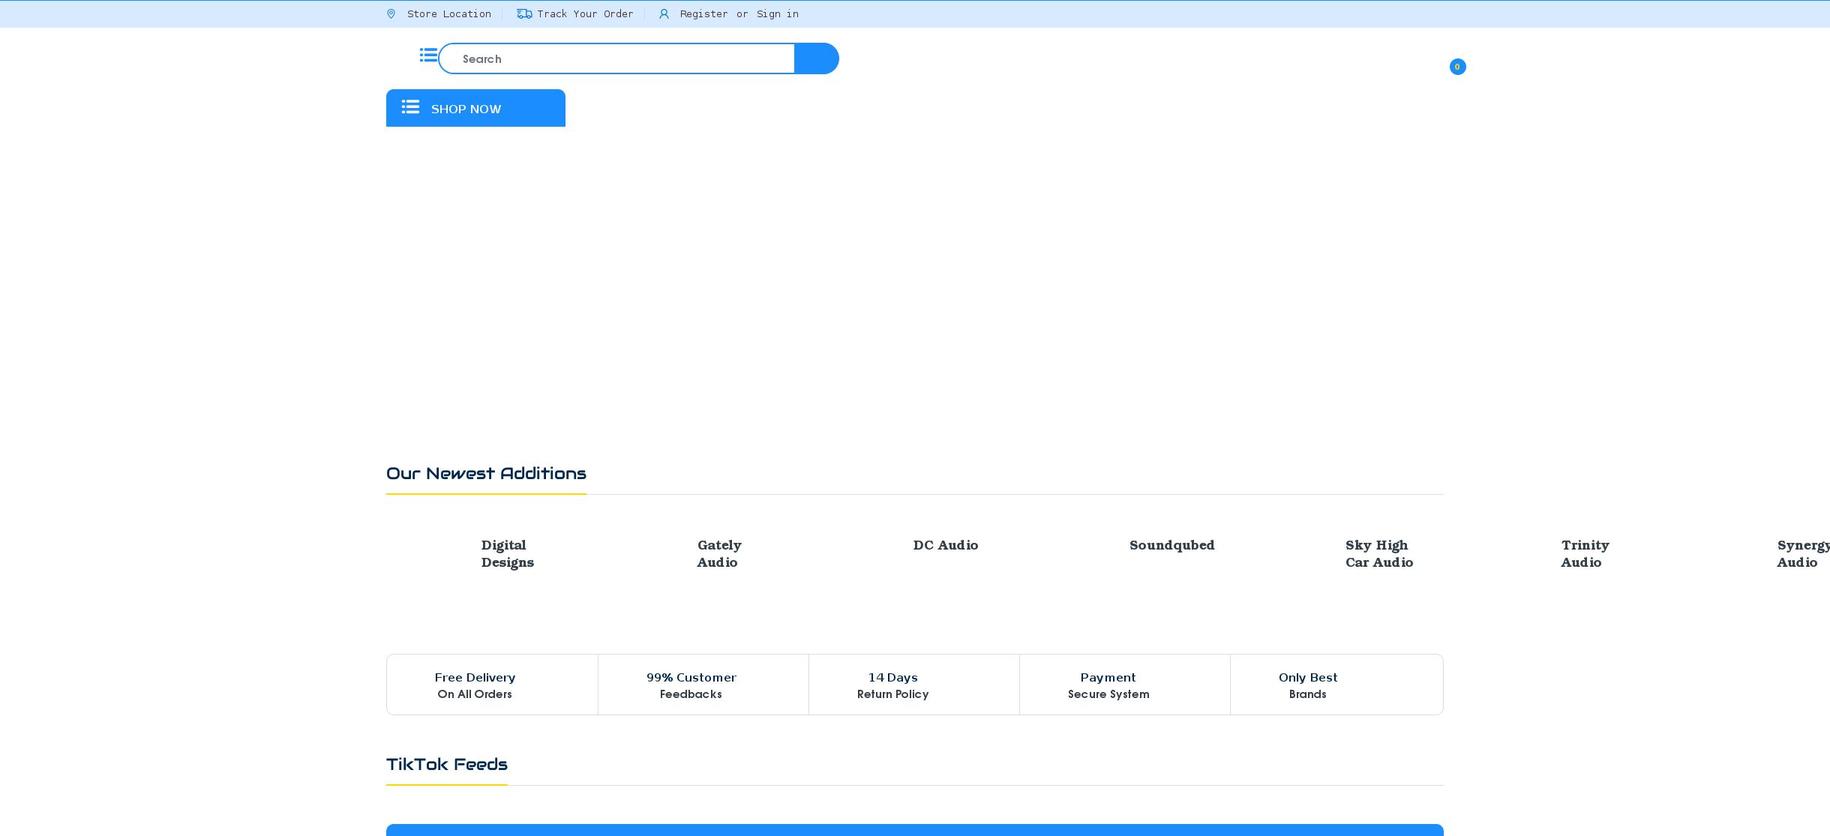Open the Trinity Audio brand

point(1585,553)
